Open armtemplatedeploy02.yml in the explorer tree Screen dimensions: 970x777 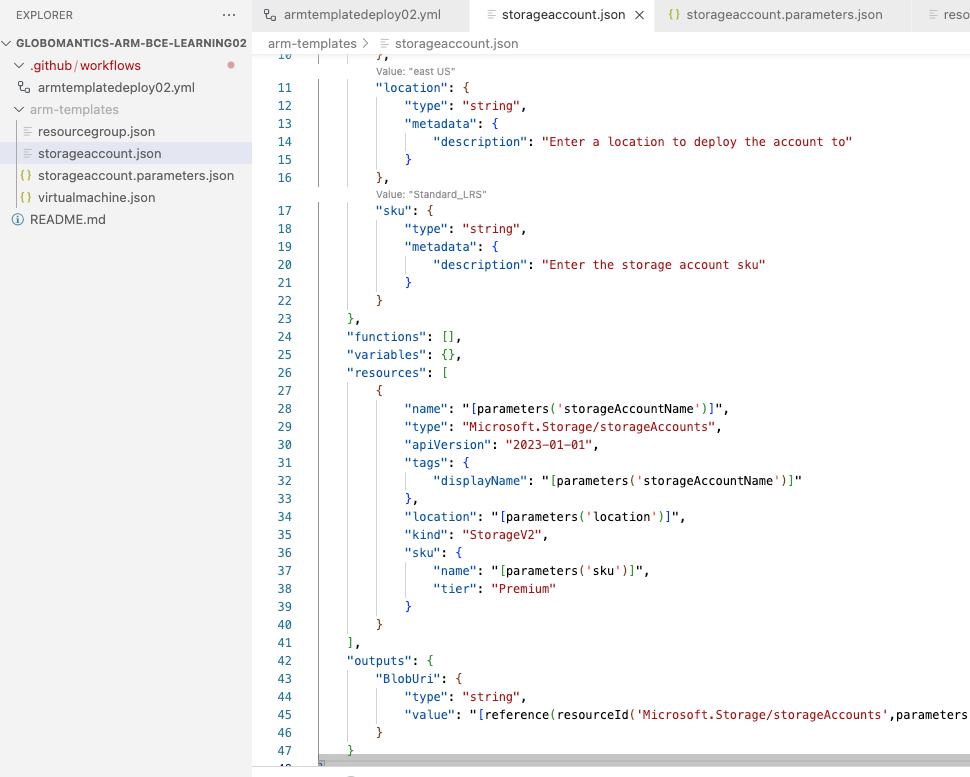[116, 88]
